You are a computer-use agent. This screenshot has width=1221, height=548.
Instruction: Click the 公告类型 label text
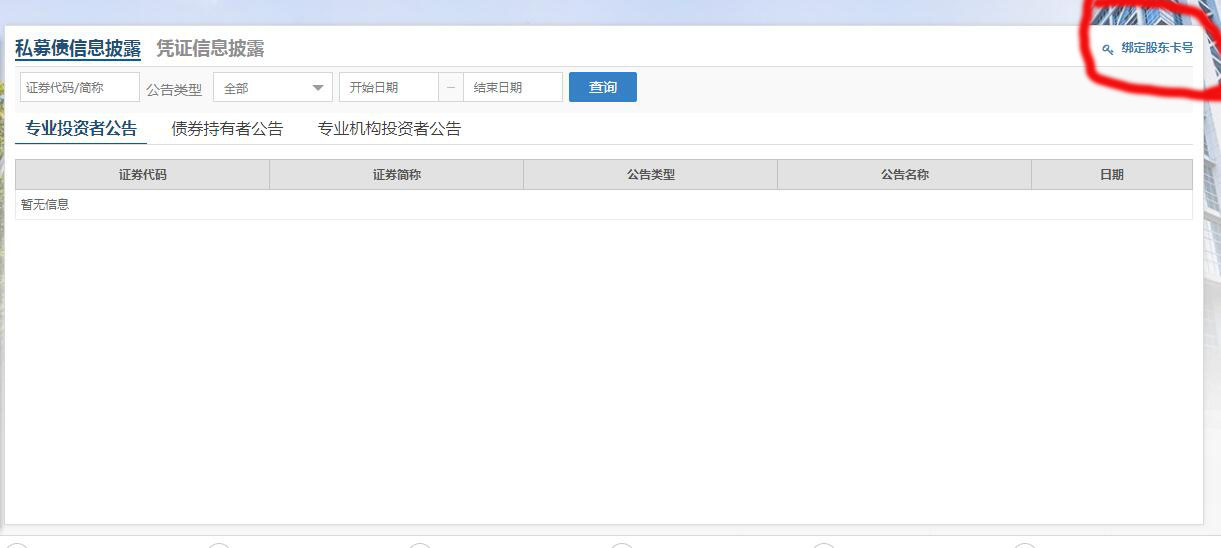tap(174, 89)
